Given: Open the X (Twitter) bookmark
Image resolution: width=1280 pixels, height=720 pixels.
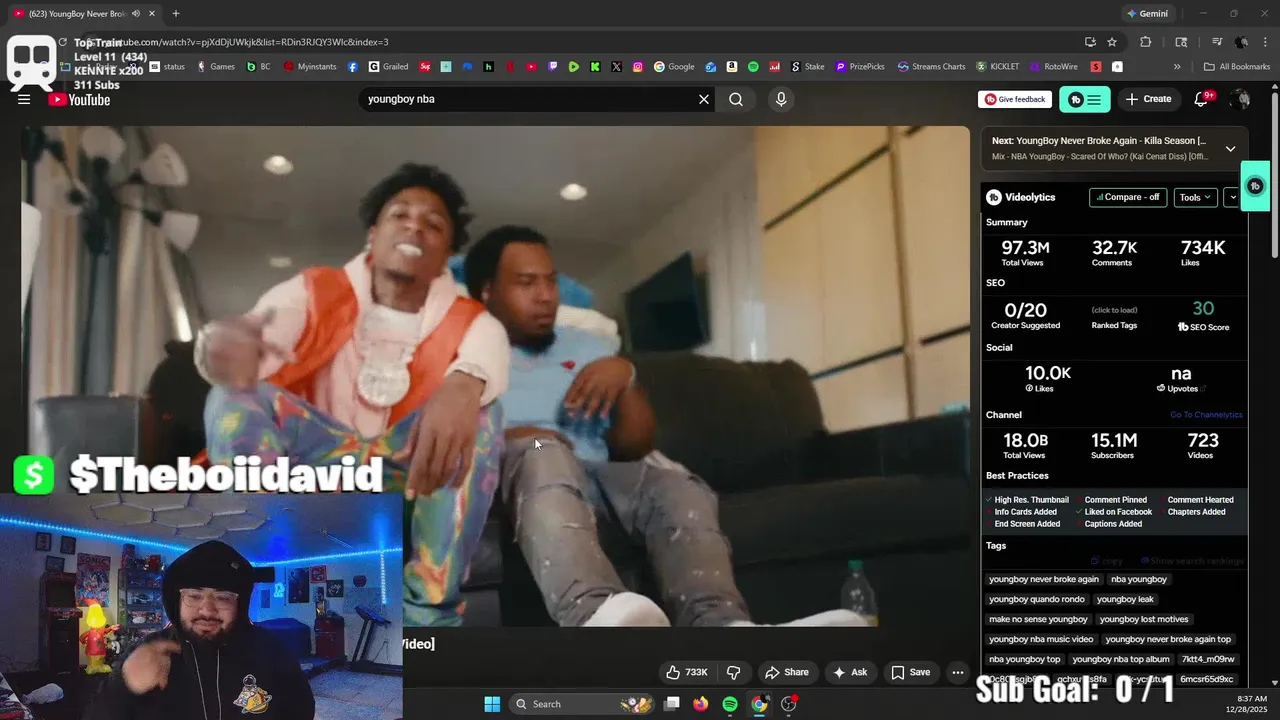Looking at the screenshot, I should pos(616,67).
